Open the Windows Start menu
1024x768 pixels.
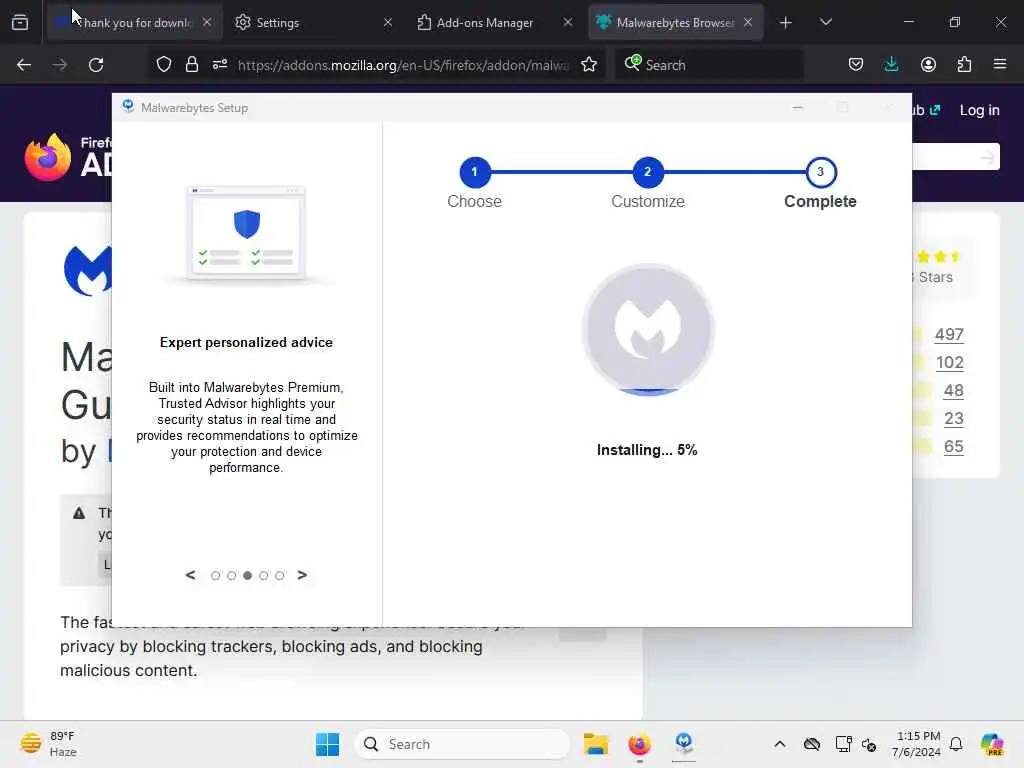pyautogui.click(x=327, y=744)
